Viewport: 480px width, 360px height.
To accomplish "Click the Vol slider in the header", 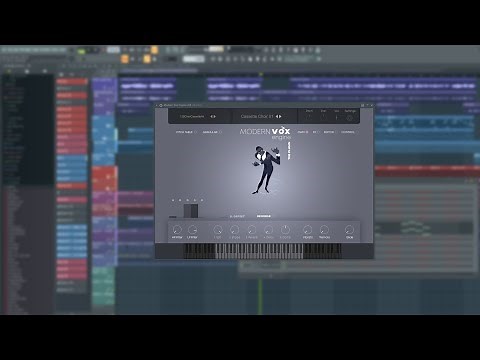I will [x=336, y=117].
